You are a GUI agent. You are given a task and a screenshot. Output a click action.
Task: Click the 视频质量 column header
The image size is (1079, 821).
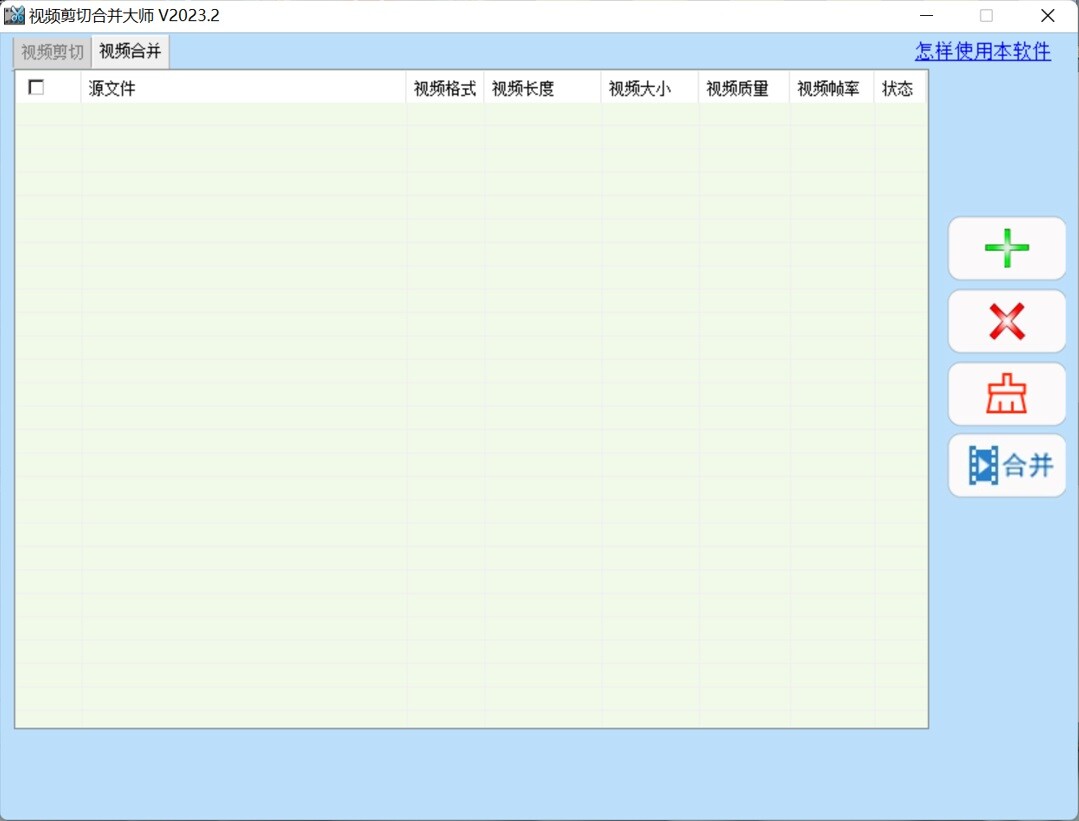742,88
